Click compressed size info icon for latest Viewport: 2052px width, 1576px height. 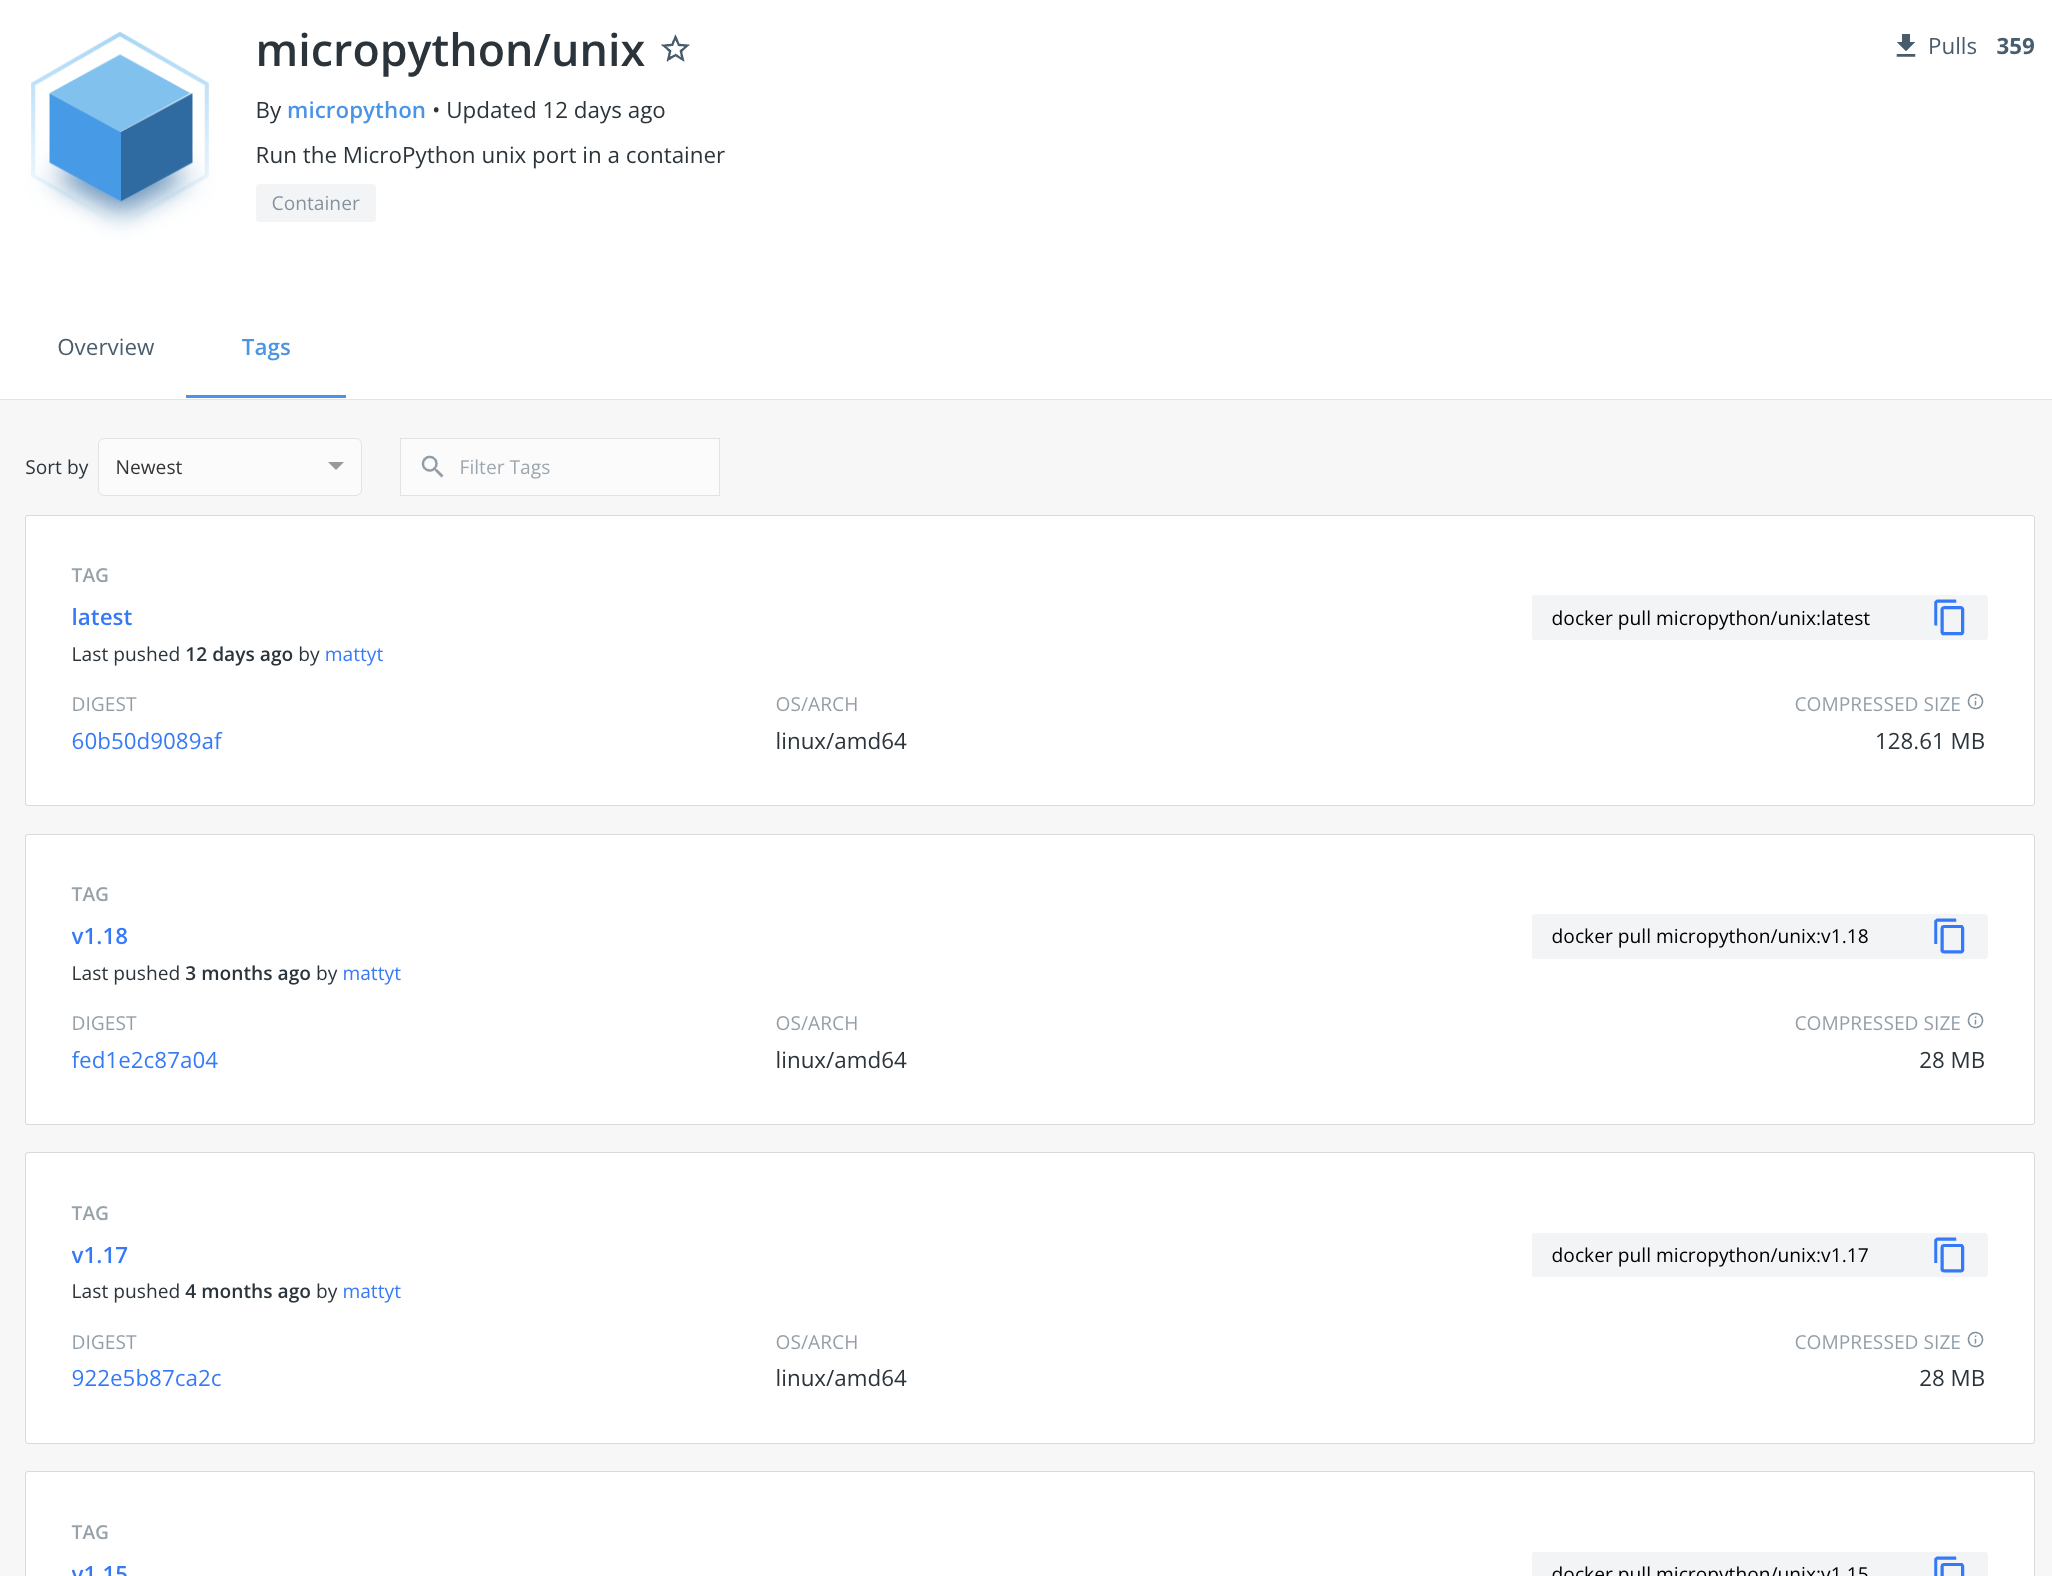coord(1975,702)
